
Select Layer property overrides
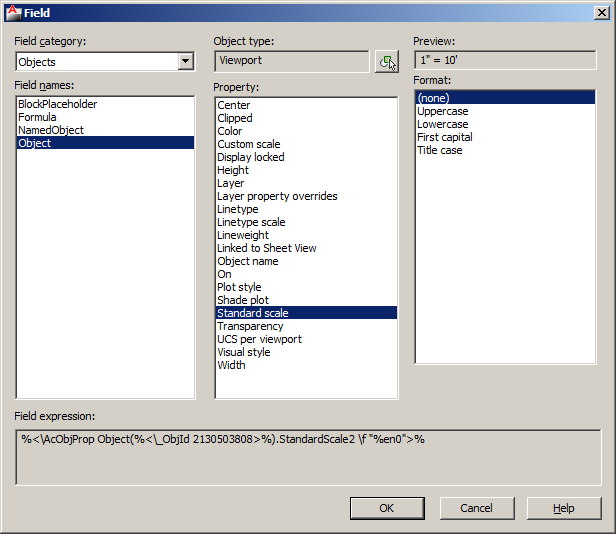click(x=306, y=196)
